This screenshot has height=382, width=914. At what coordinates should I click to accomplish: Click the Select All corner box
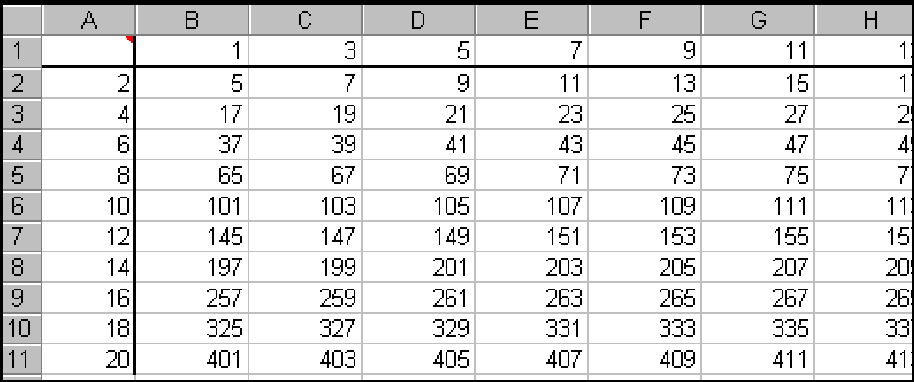coord(22,21)
